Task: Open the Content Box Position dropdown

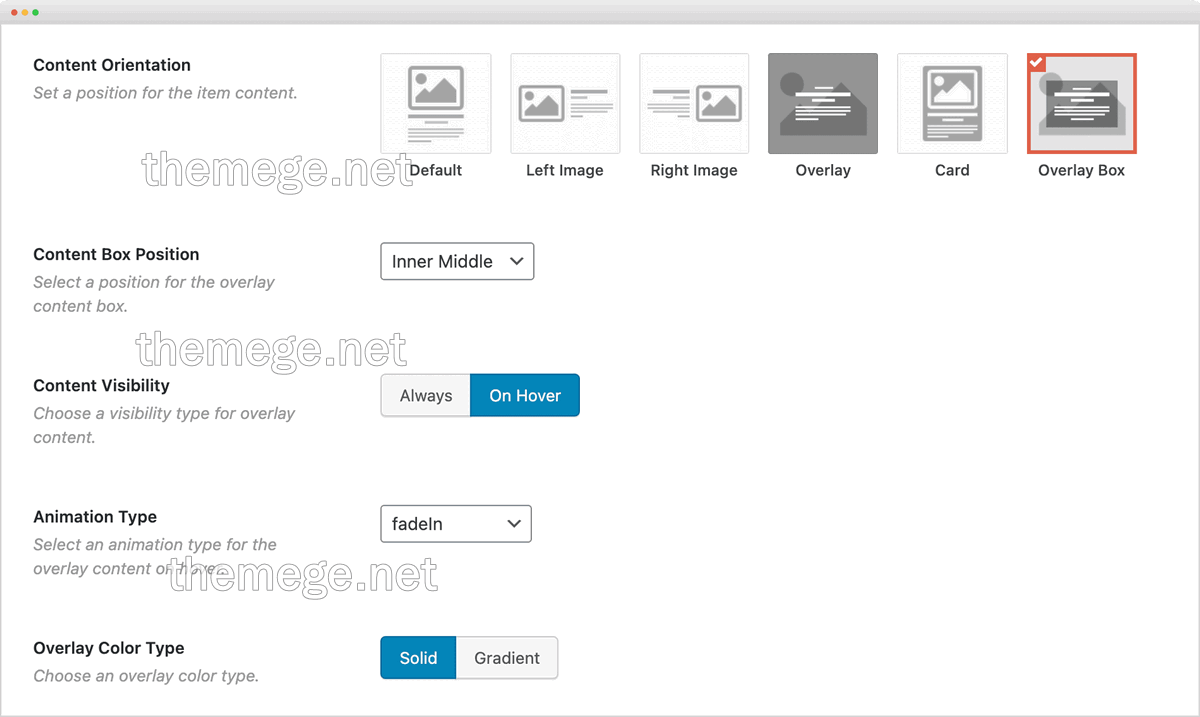Action: (x=457, y=261)
